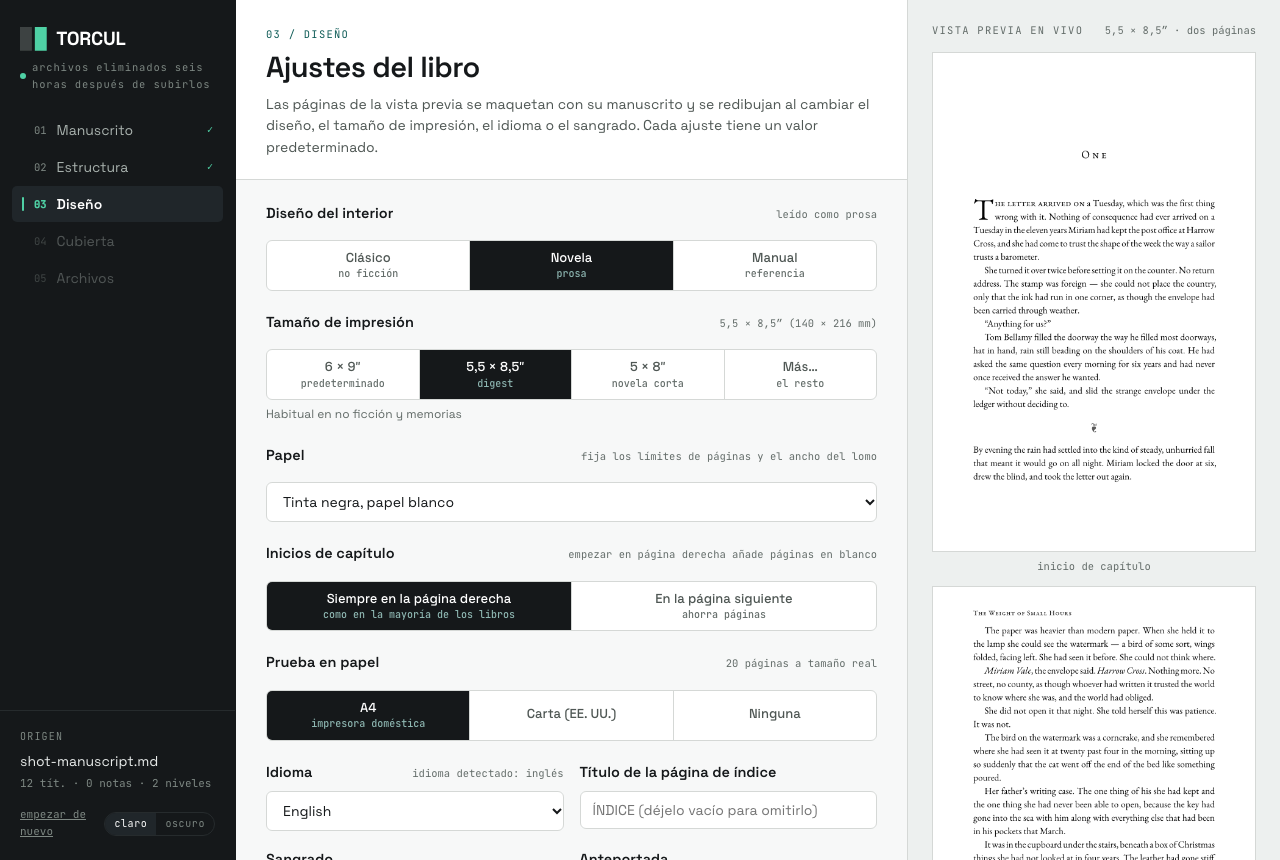Open the Más… print sizes option

pos(800,374)
